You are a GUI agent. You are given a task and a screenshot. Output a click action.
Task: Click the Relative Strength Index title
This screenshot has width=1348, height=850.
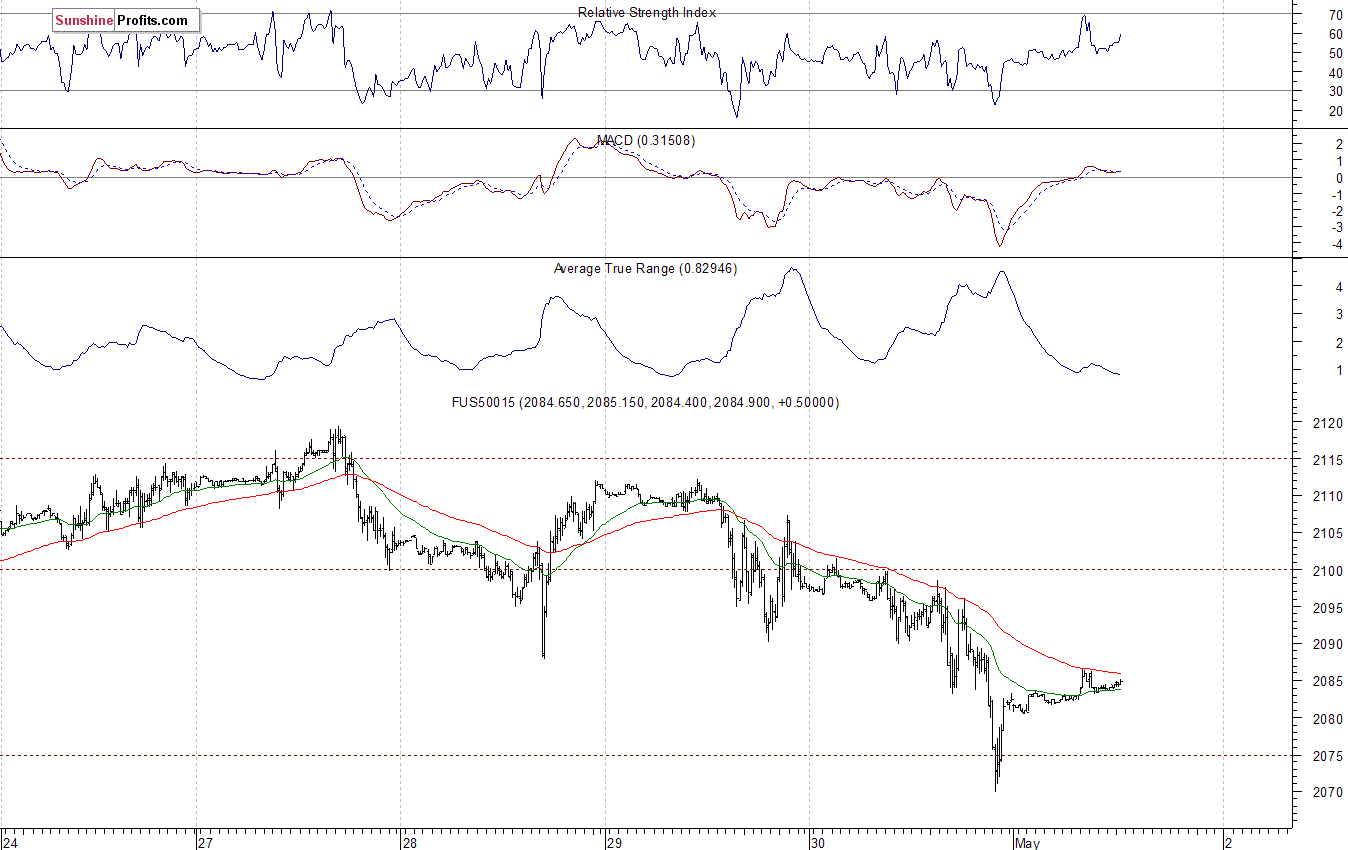(647, 12)
